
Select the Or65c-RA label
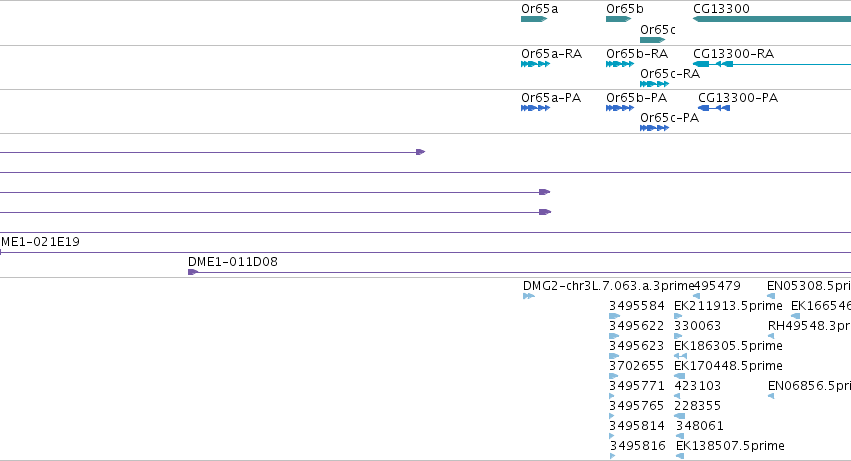point(670,74)
